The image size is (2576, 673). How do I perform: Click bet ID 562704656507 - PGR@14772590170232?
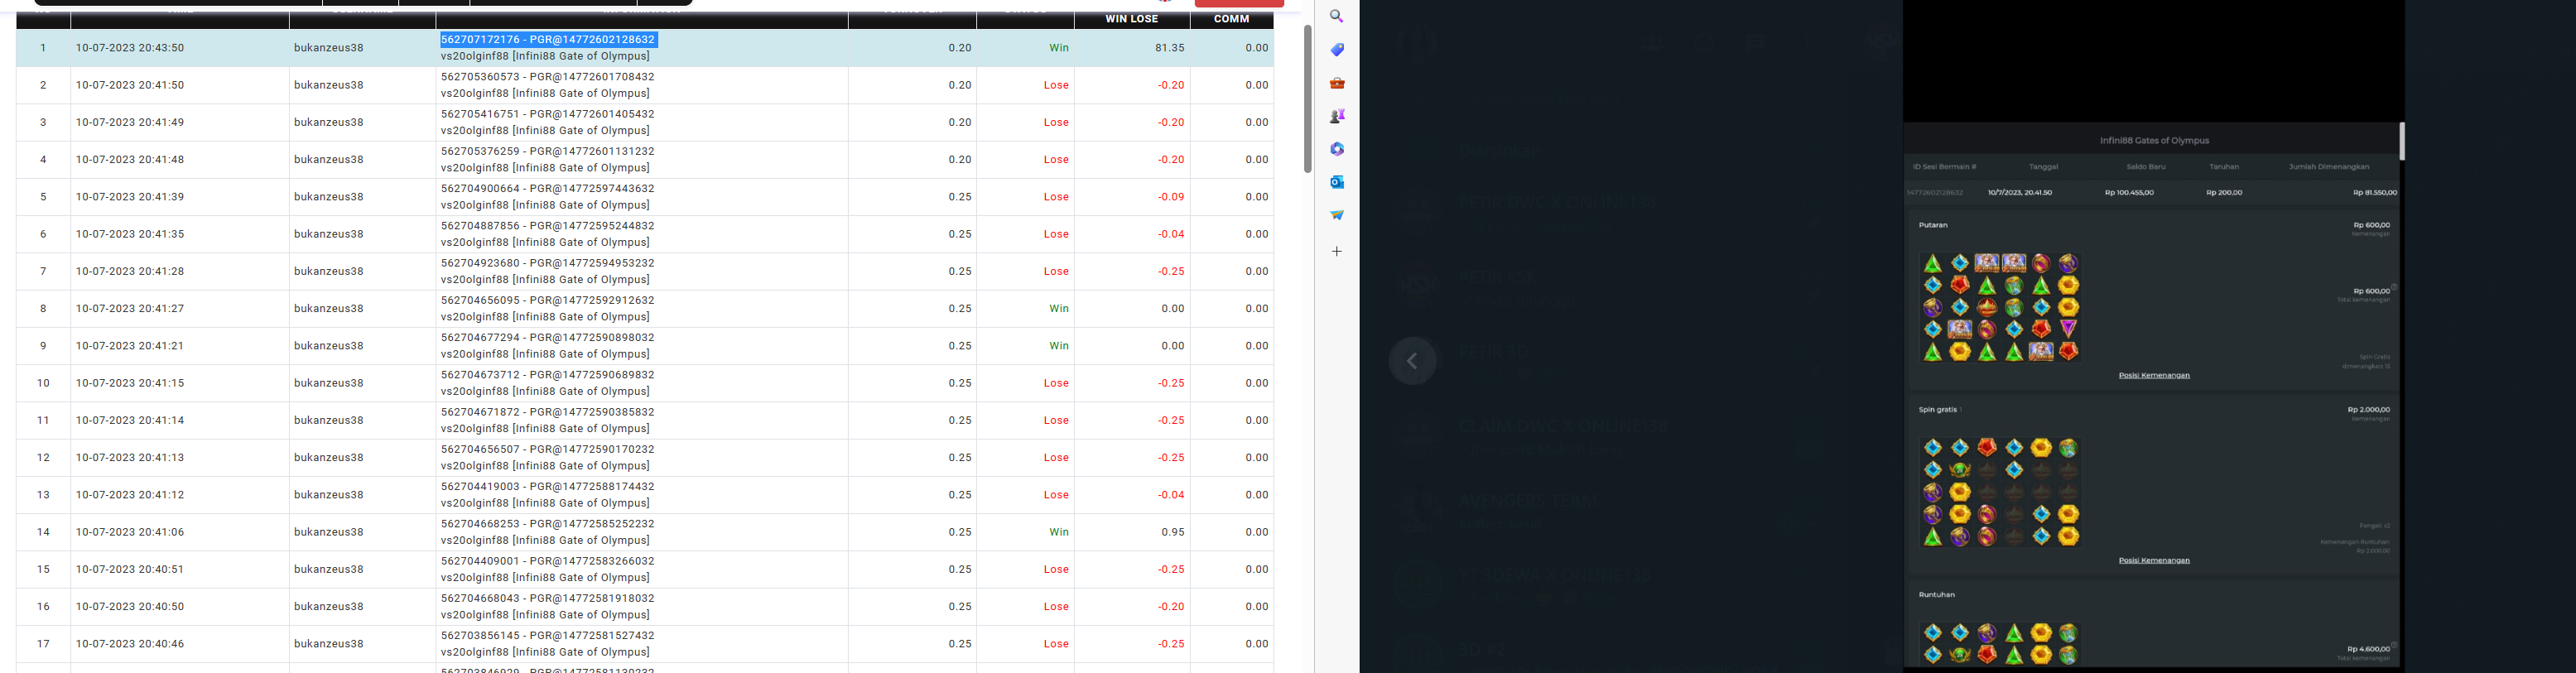548,449
